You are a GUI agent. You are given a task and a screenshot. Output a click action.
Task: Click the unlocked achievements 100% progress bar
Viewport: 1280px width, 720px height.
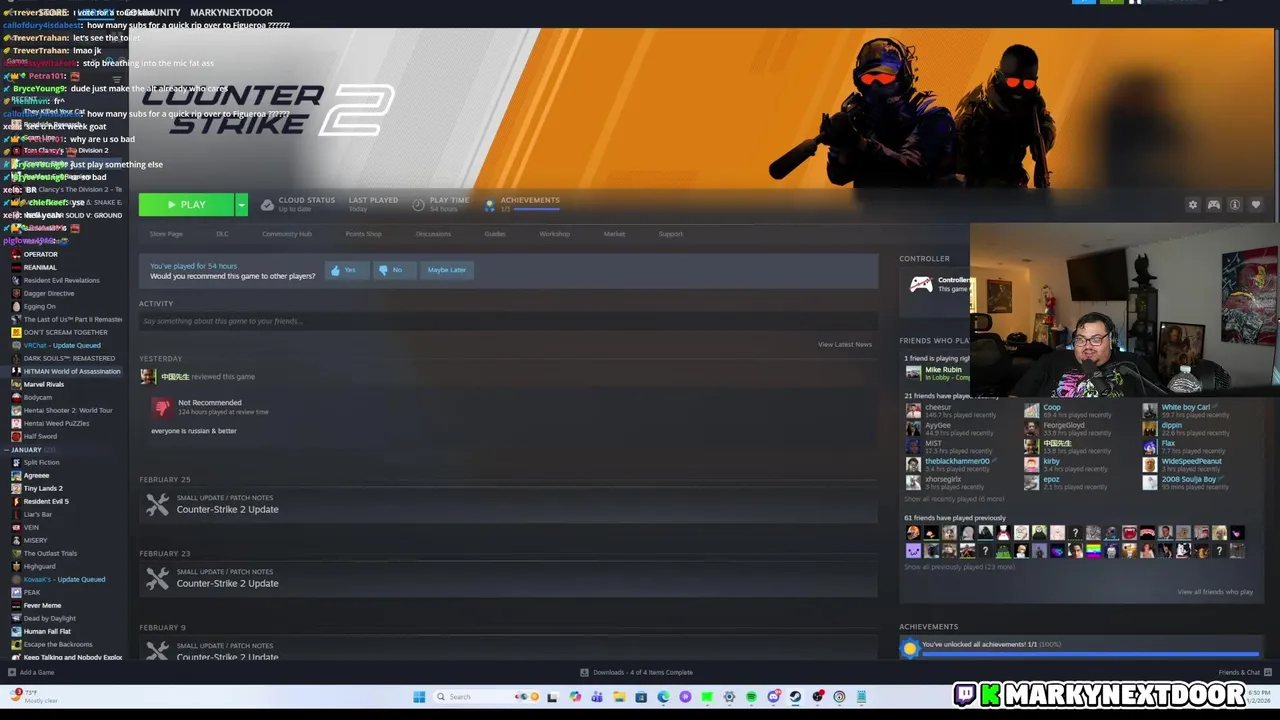[x=1090, y=655]
